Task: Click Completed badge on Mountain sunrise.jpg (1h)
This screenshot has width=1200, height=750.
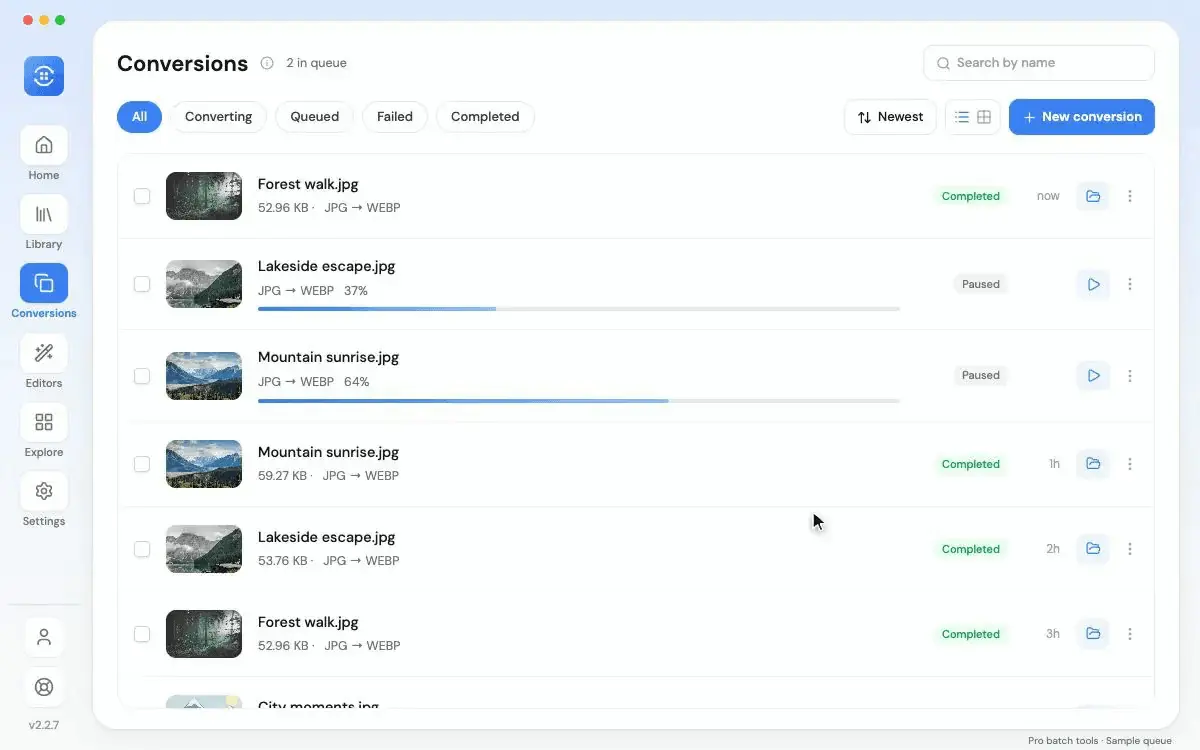Action: tap(971, 464)
